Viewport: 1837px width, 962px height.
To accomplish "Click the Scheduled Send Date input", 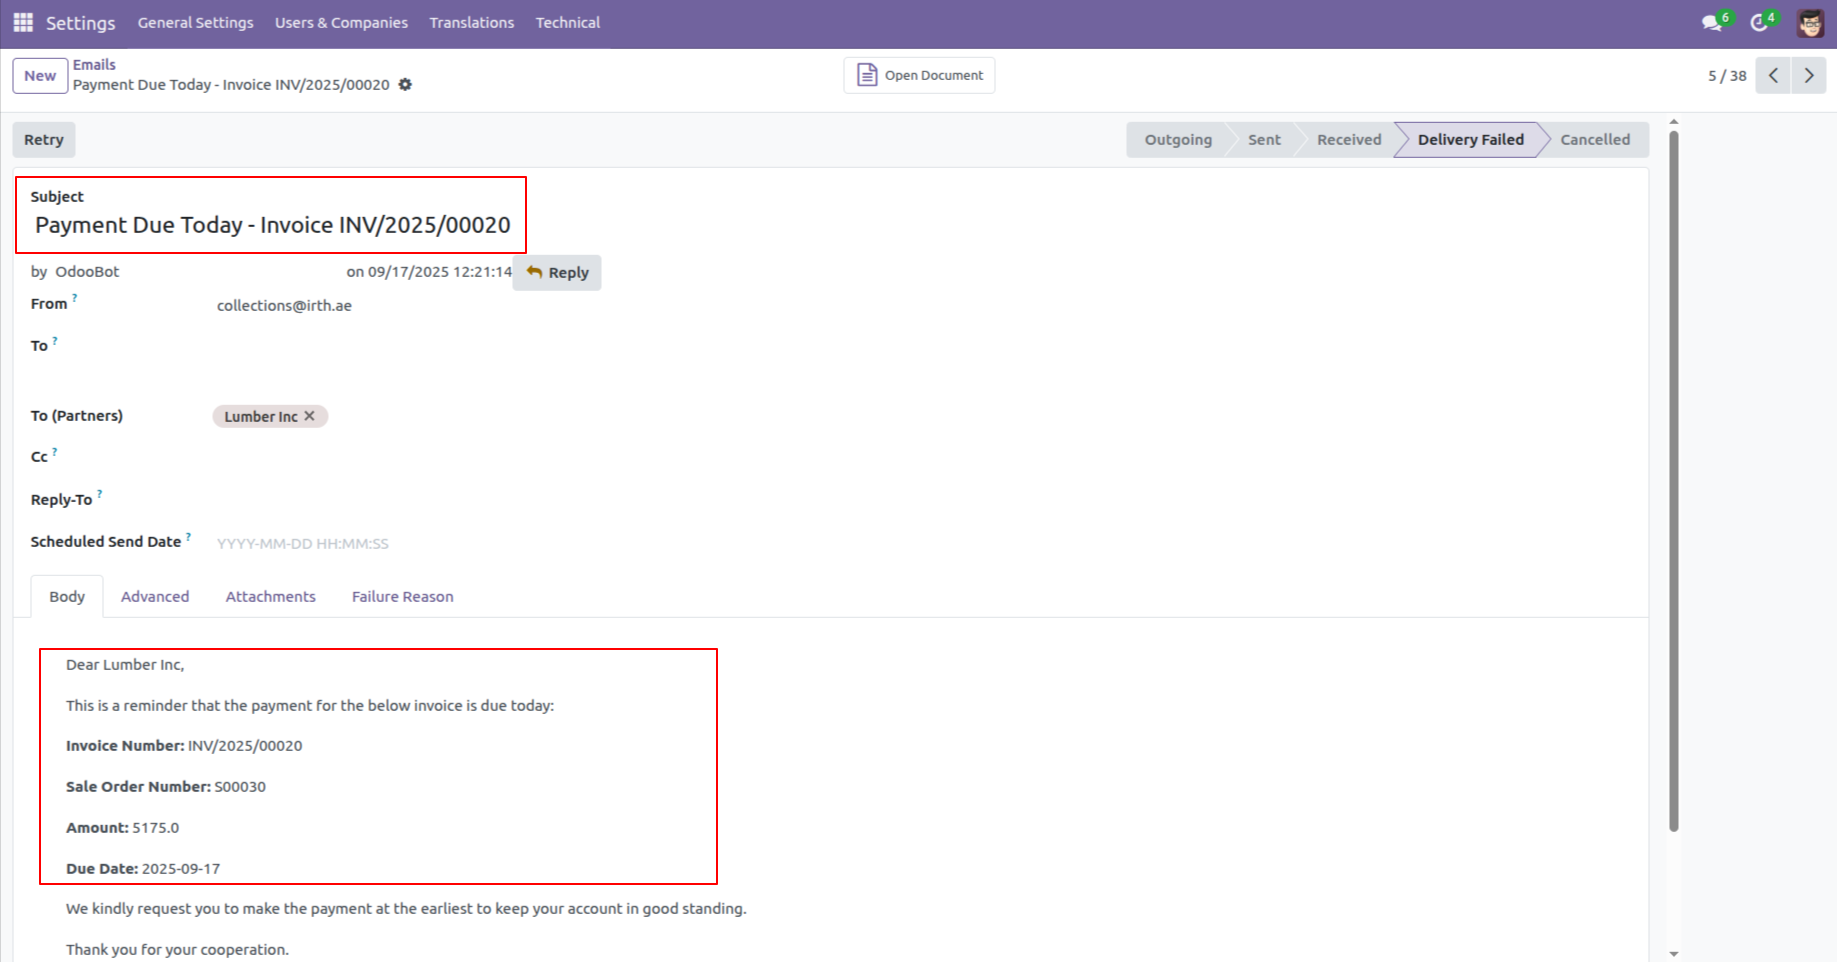I will tap(303, 544).
